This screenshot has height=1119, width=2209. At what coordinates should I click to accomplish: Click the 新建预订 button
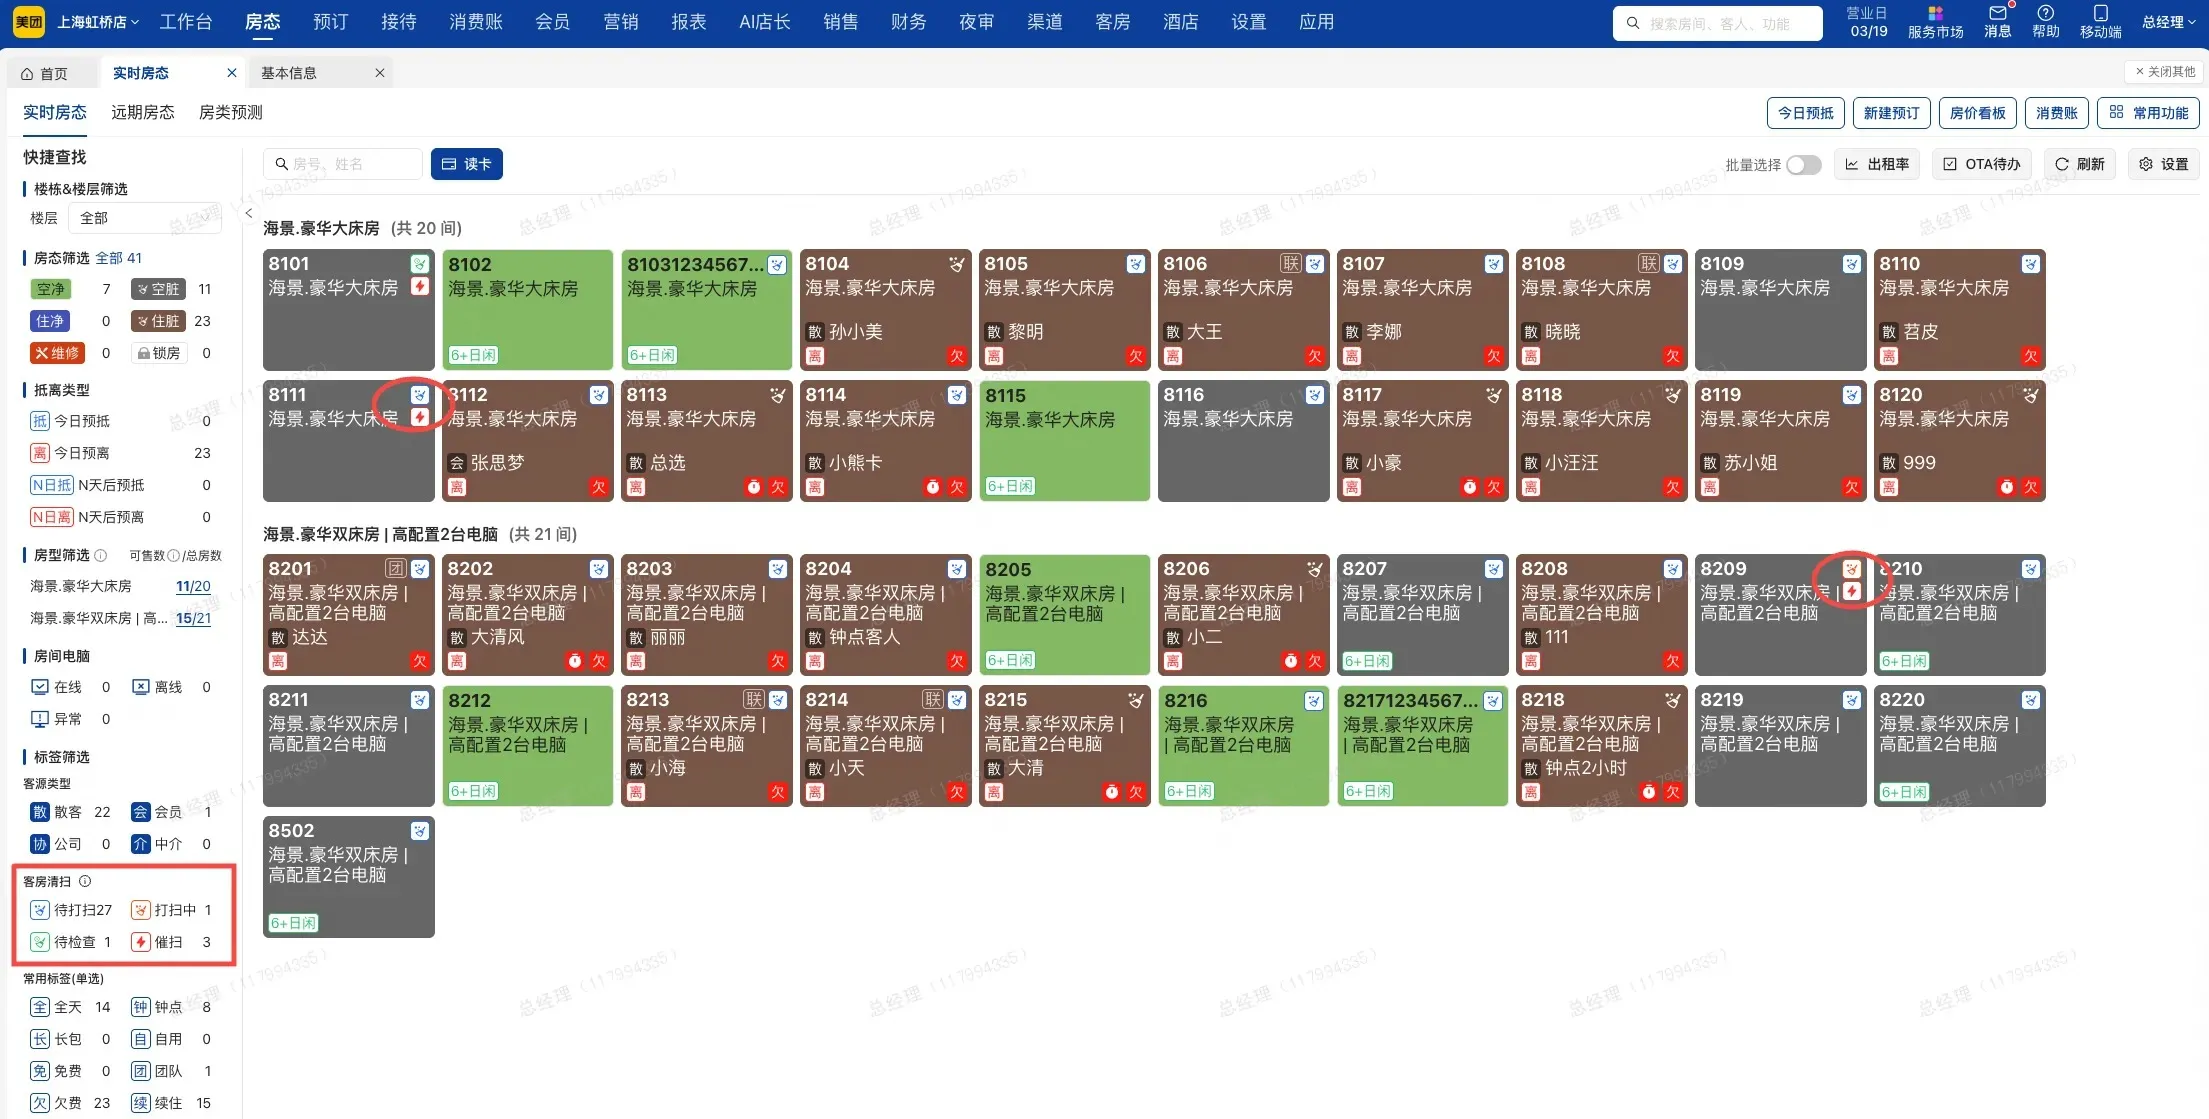pos(1891,113)
